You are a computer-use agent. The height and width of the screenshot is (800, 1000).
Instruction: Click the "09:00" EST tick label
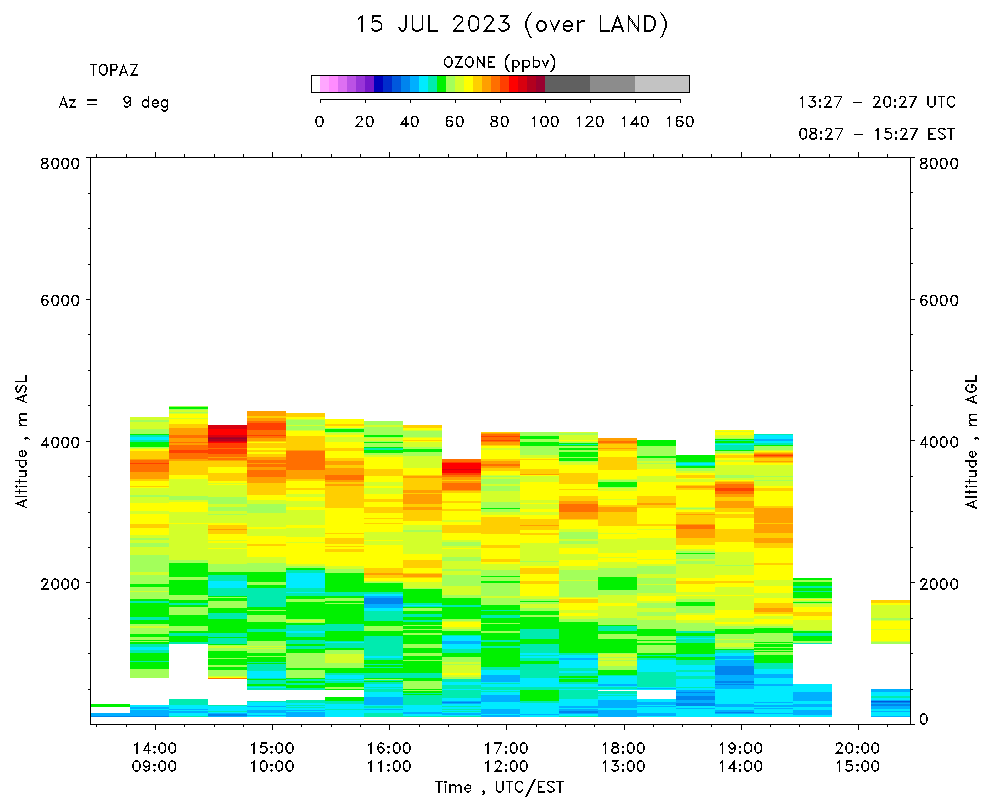(154, 766)
